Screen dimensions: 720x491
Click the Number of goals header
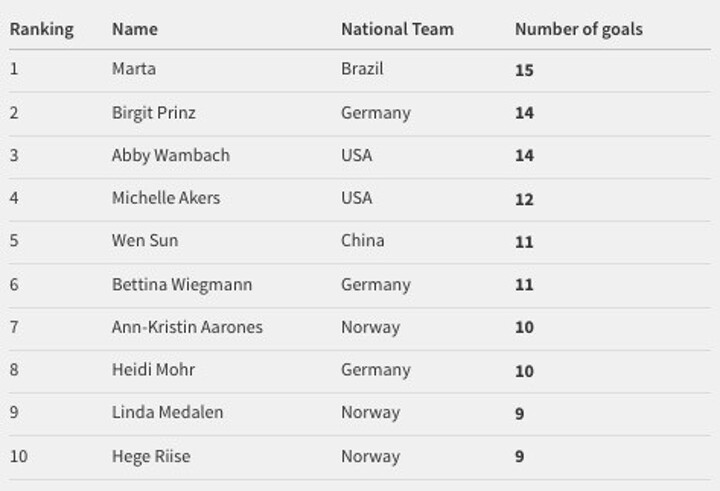(578, 29)
